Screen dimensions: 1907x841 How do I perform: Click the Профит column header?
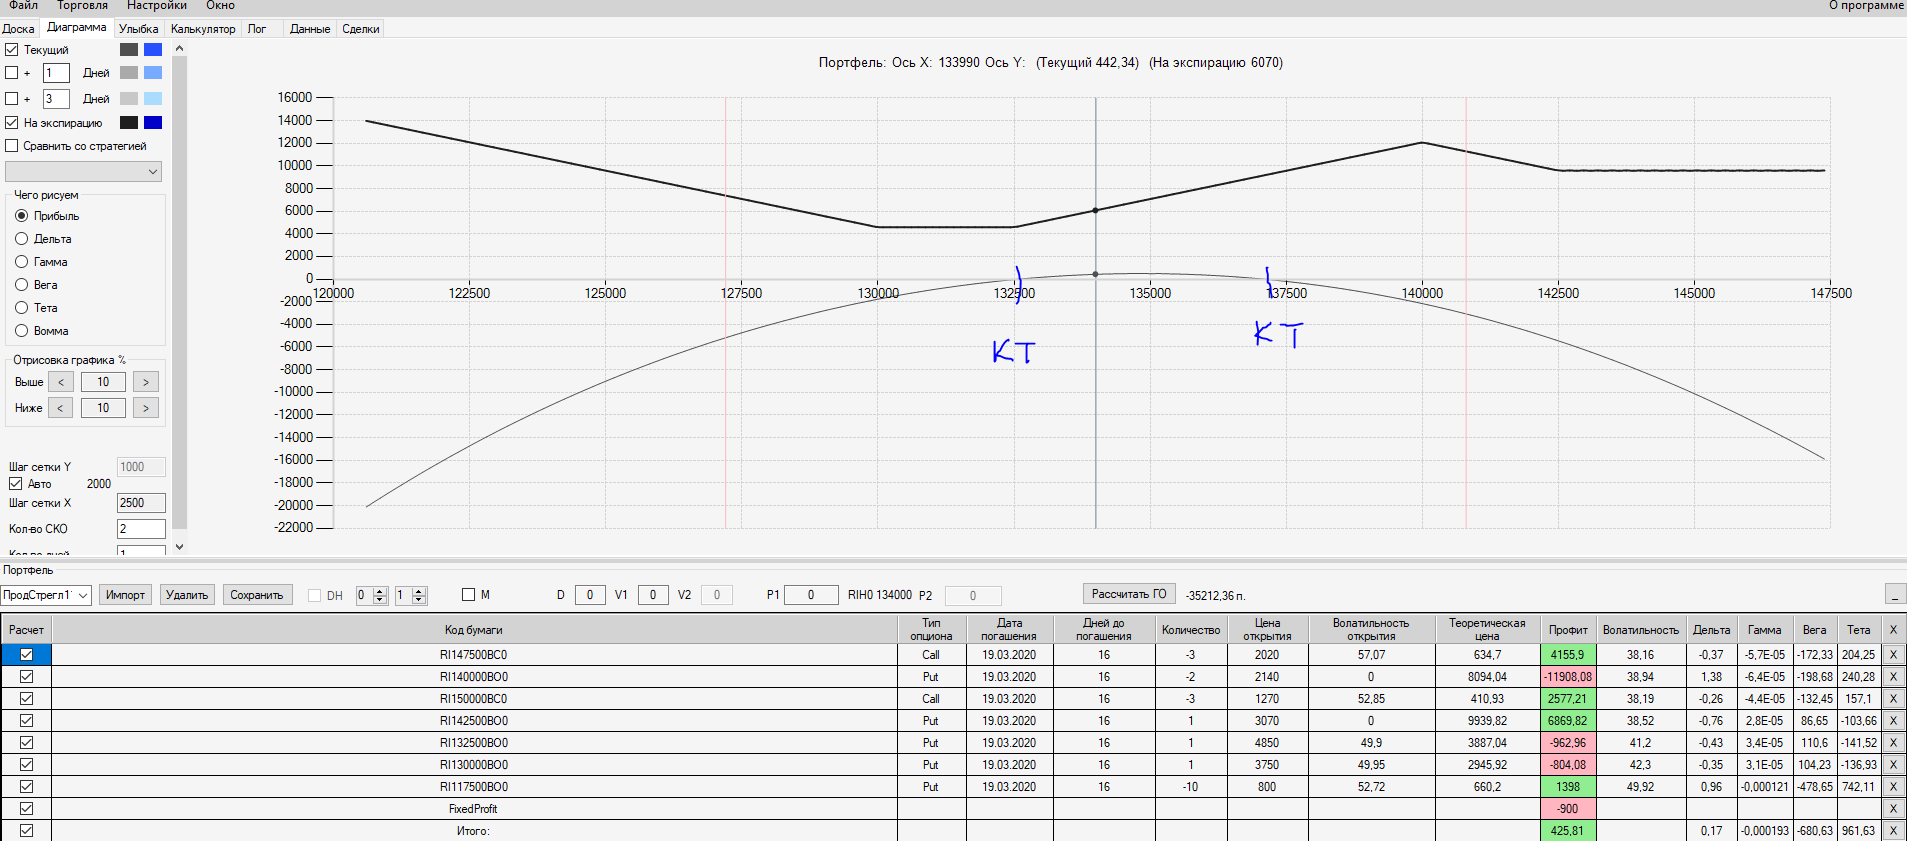[1568, 630]
